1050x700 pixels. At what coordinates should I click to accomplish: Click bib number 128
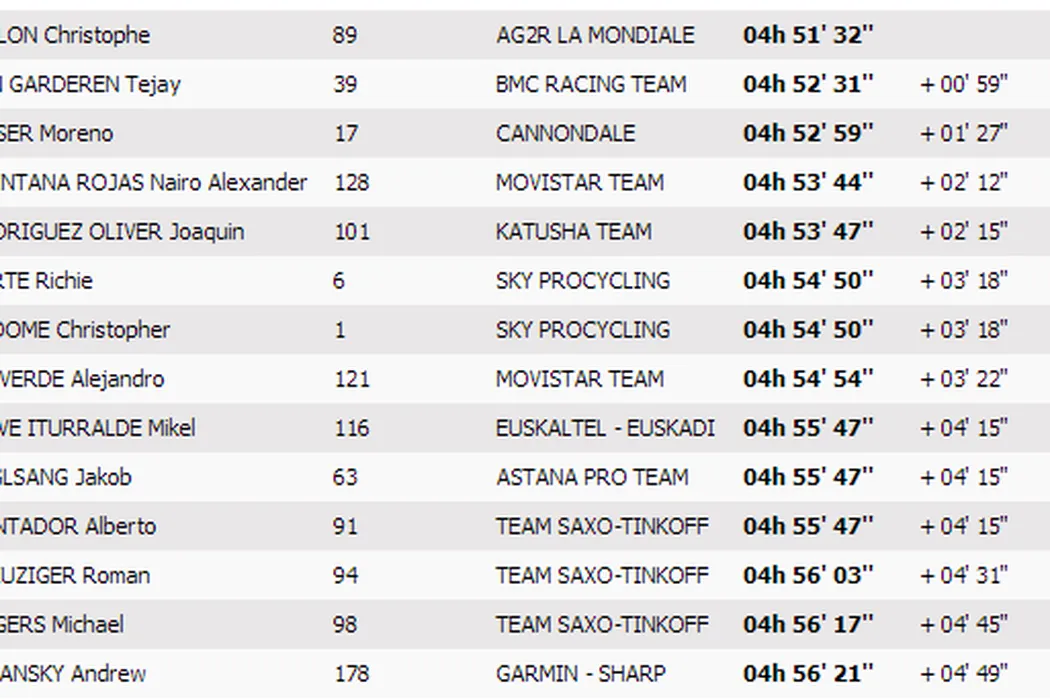point(351,182)
